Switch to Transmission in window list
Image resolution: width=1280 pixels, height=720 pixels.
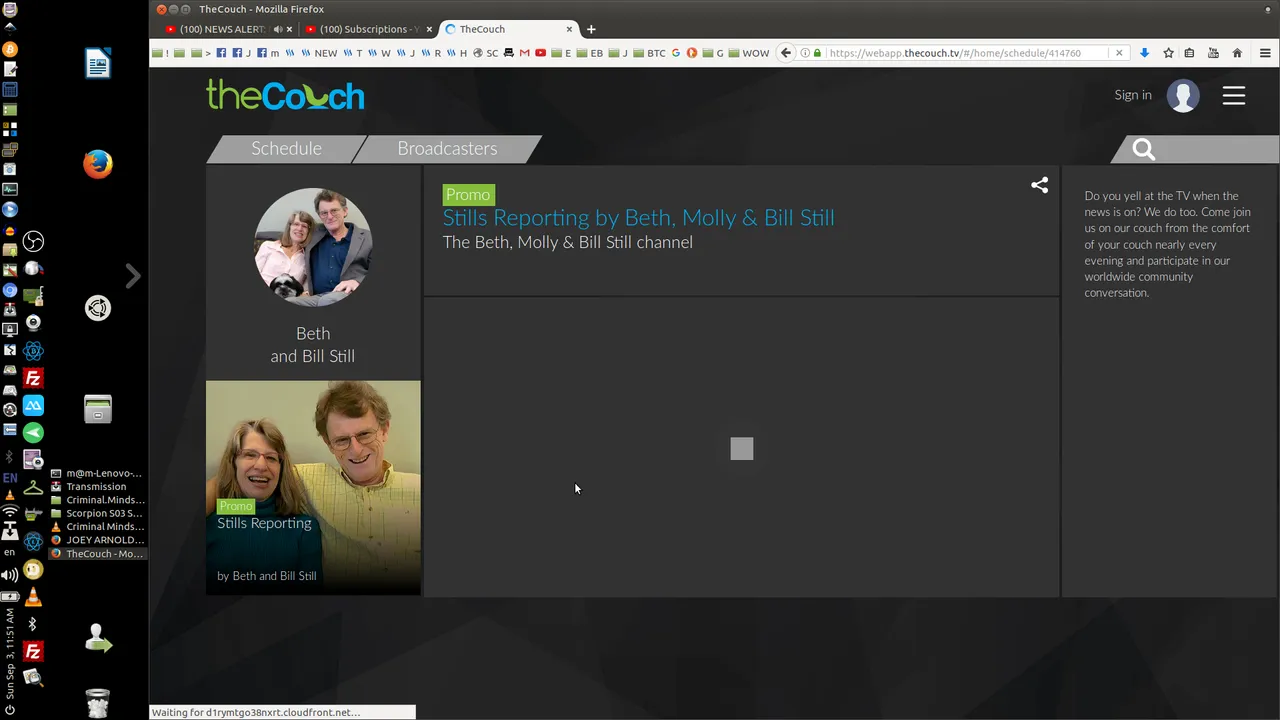(97, 487)
